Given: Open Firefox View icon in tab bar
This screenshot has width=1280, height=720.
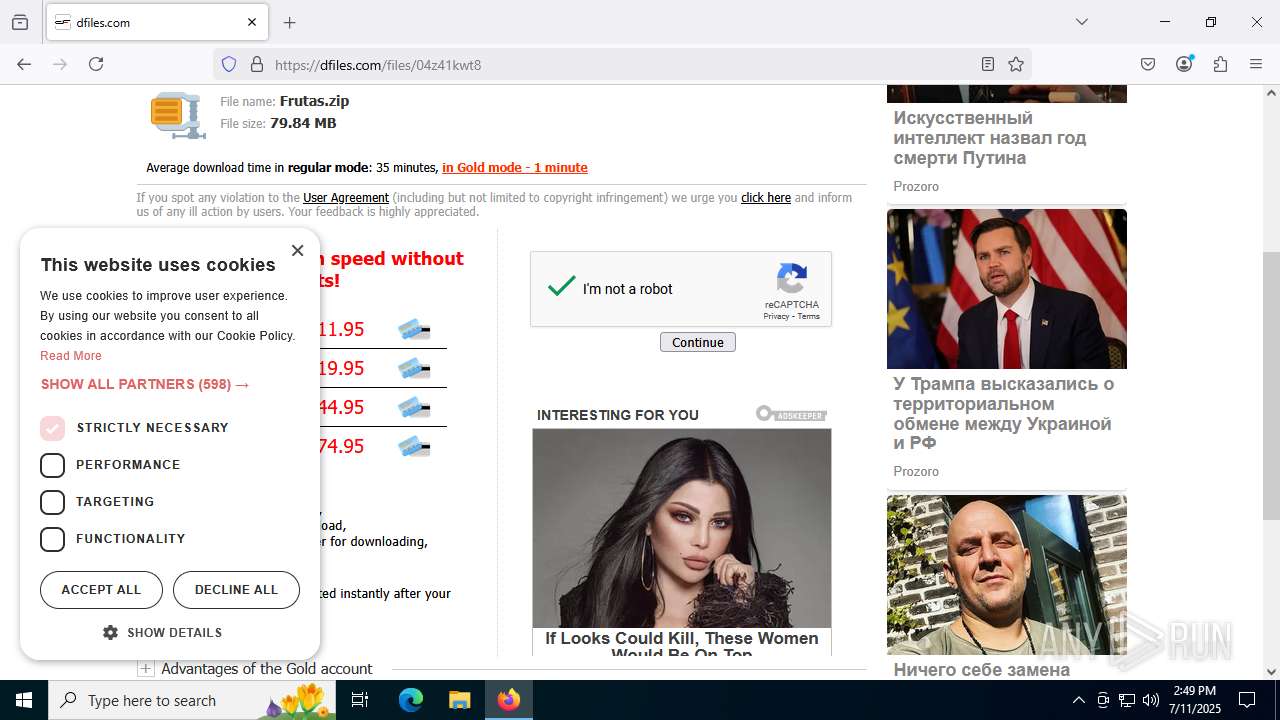Looking at the screenshot, I should click(20, 22).
